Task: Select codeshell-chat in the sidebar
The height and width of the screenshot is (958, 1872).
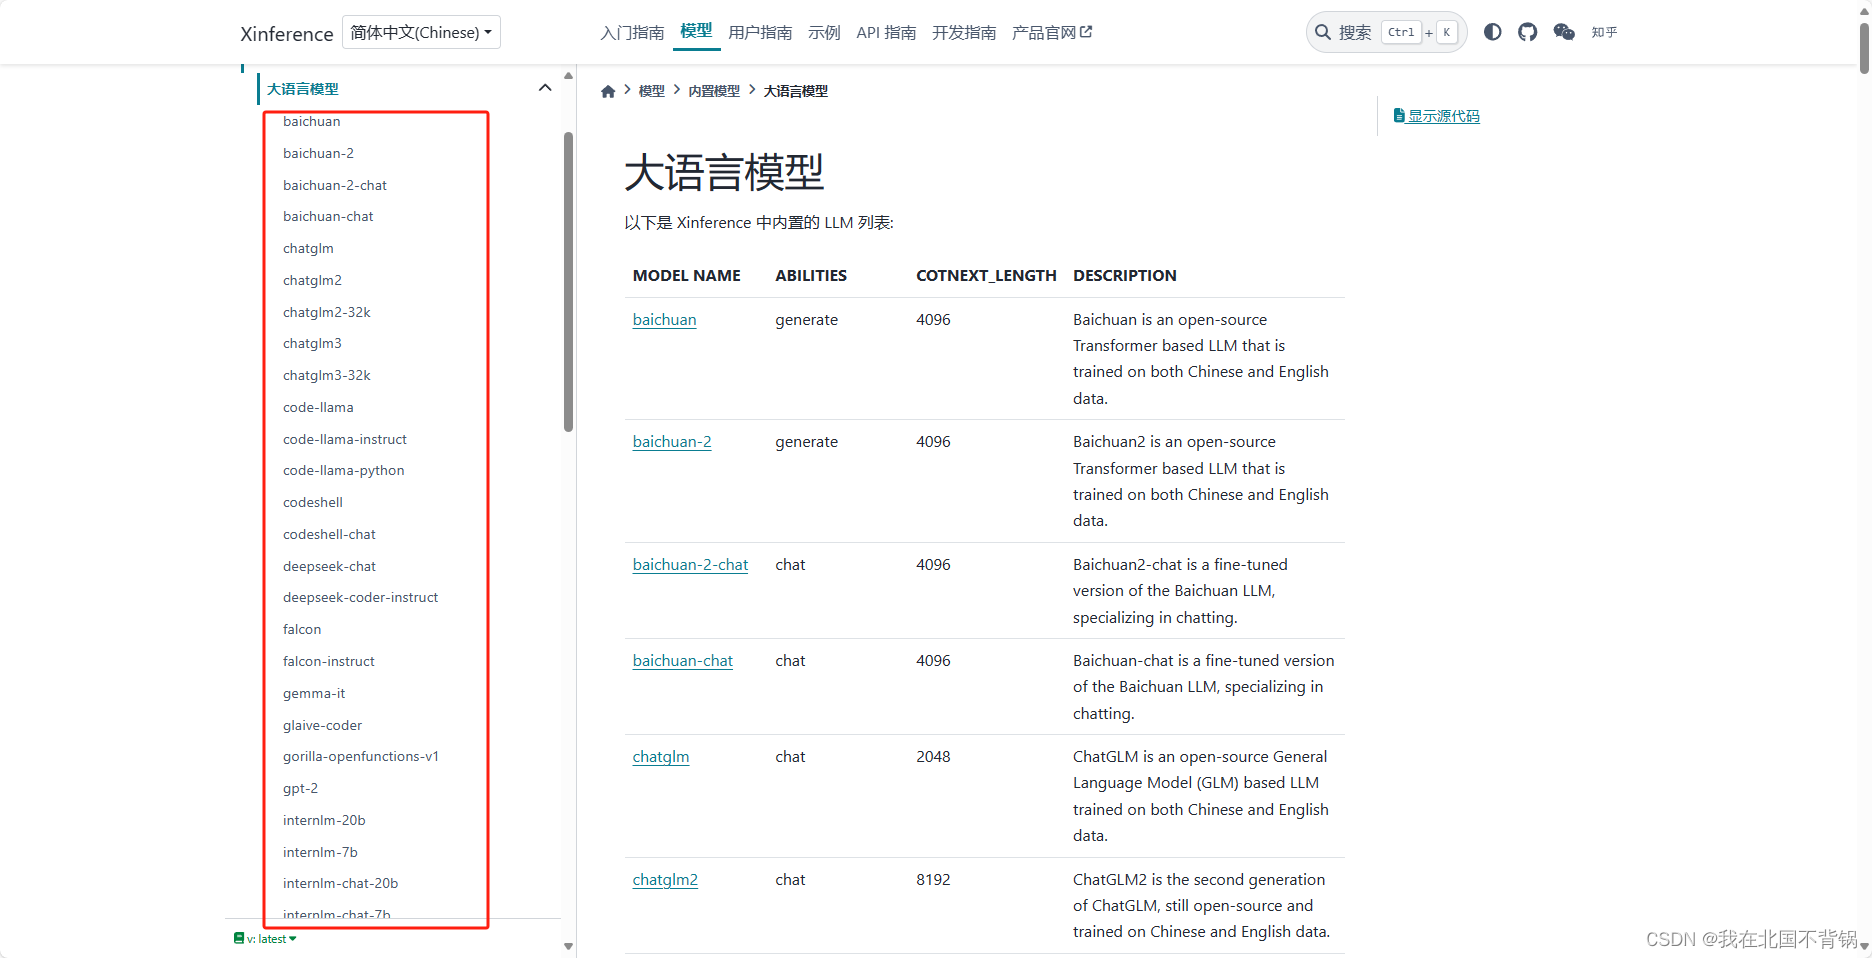Action: coord(329,534)
